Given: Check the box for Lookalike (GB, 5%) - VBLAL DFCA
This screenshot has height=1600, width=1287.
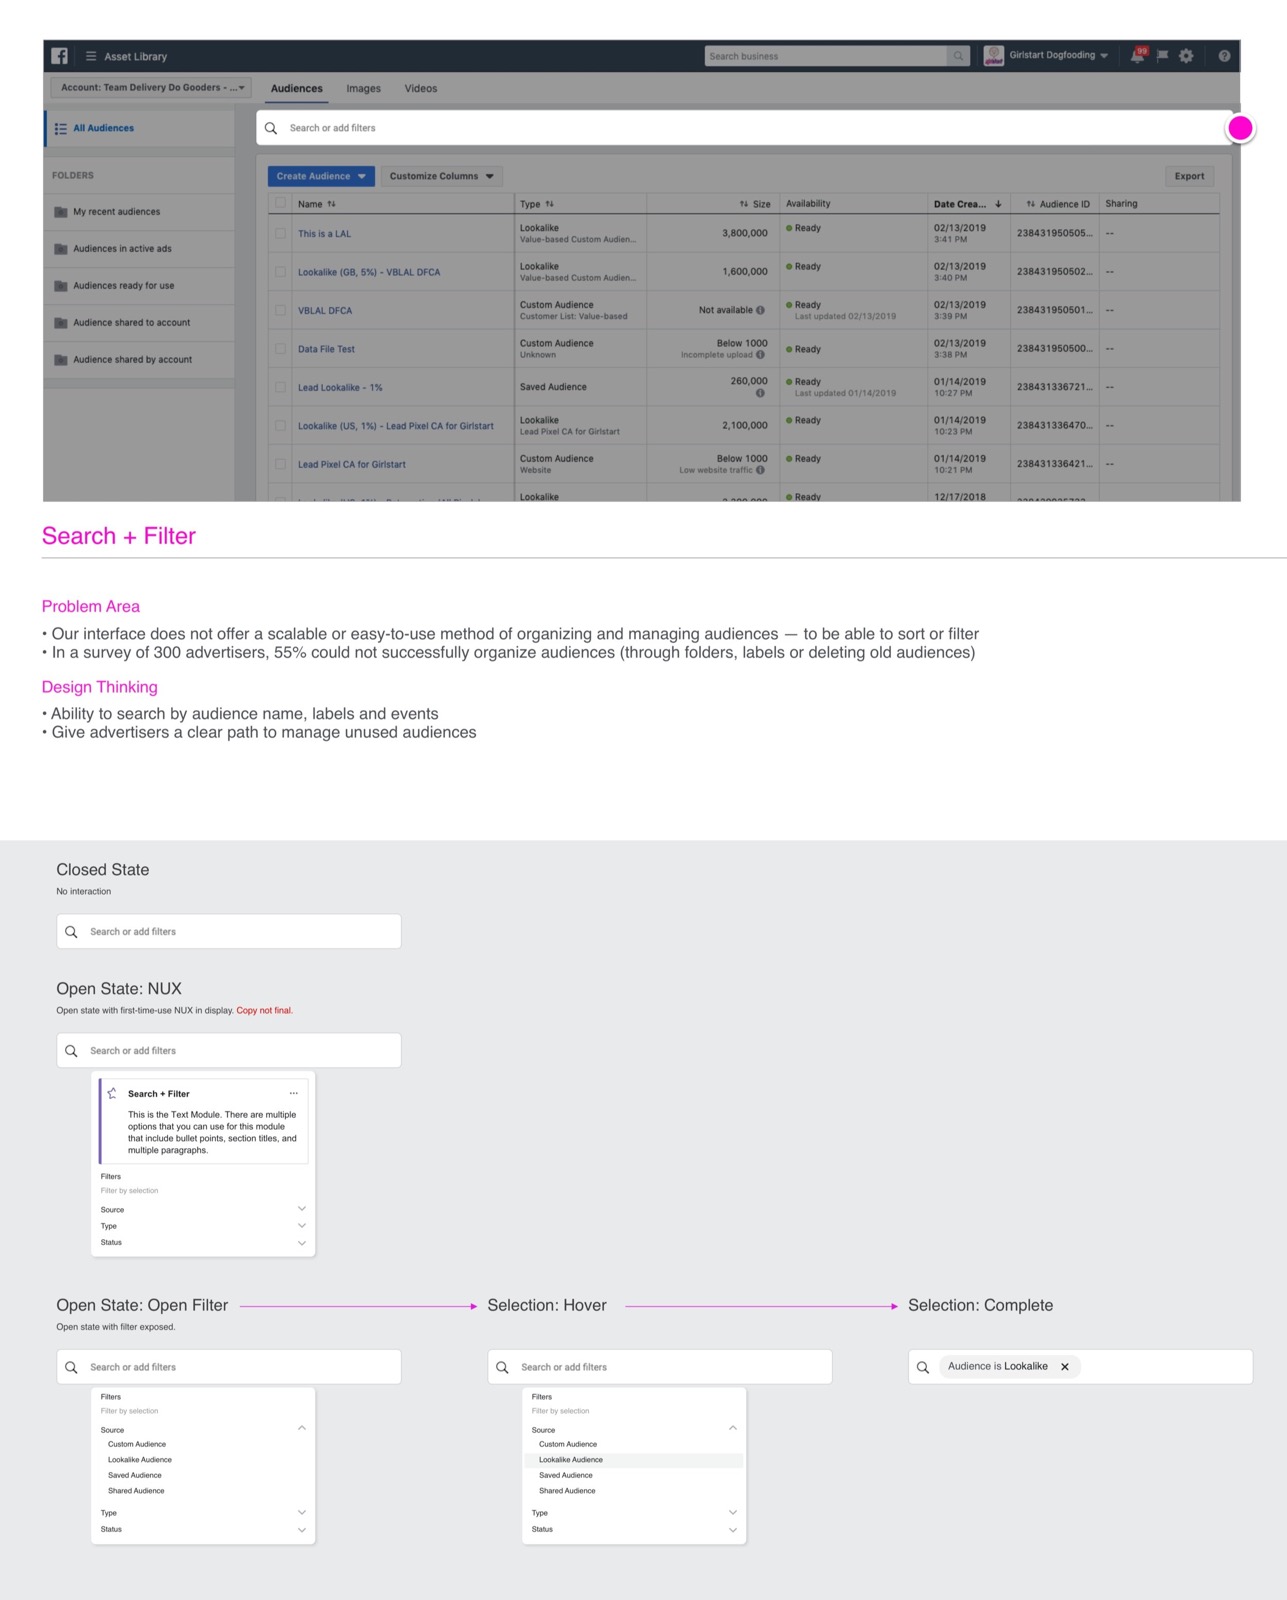Looking at the screenshot, I should (x=280, y=272).
